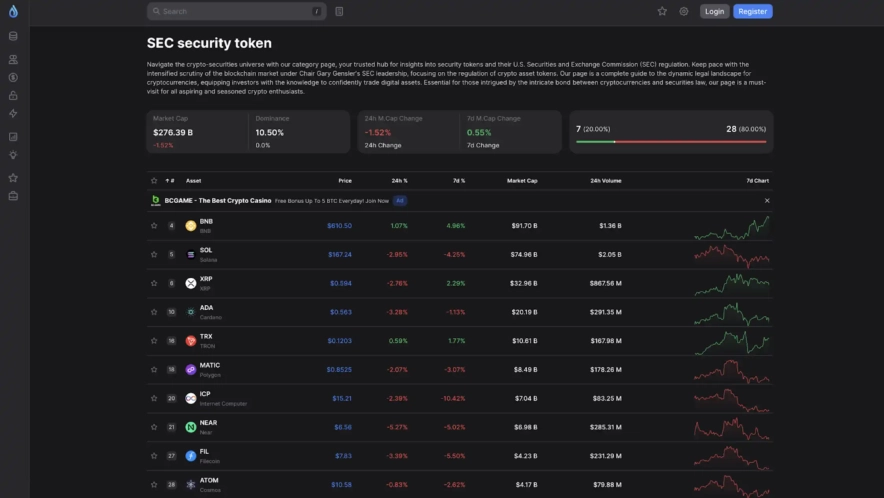The image size is (884, 498).
Task: Open the lightning bolt sidebar icon
Action: pyautogui.click(x=13, y=114)
